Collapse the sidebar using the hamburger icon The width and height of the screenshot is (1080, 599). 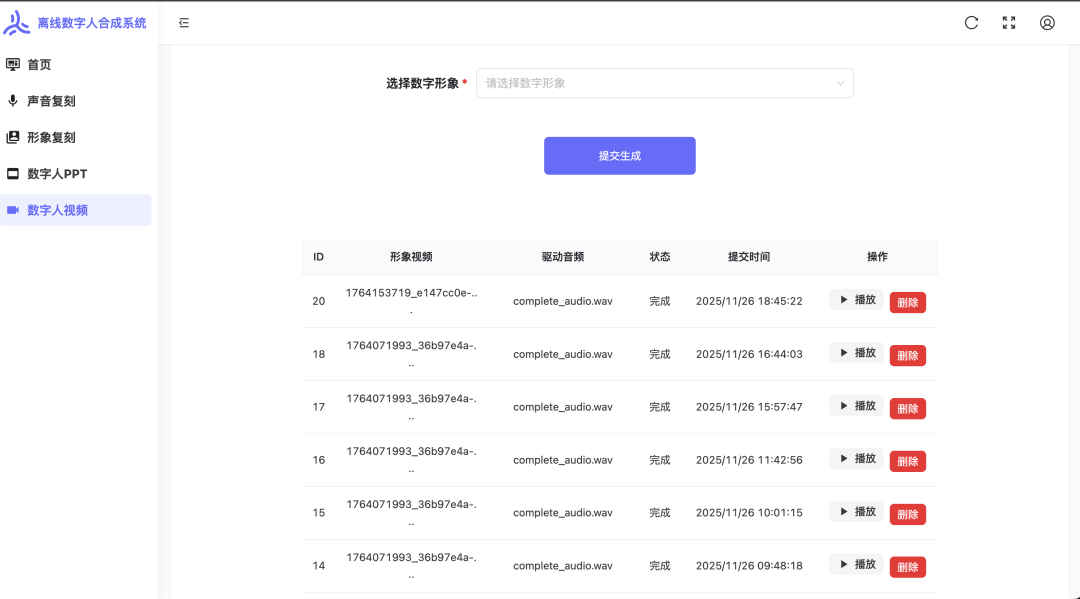[x=183, y=21]
